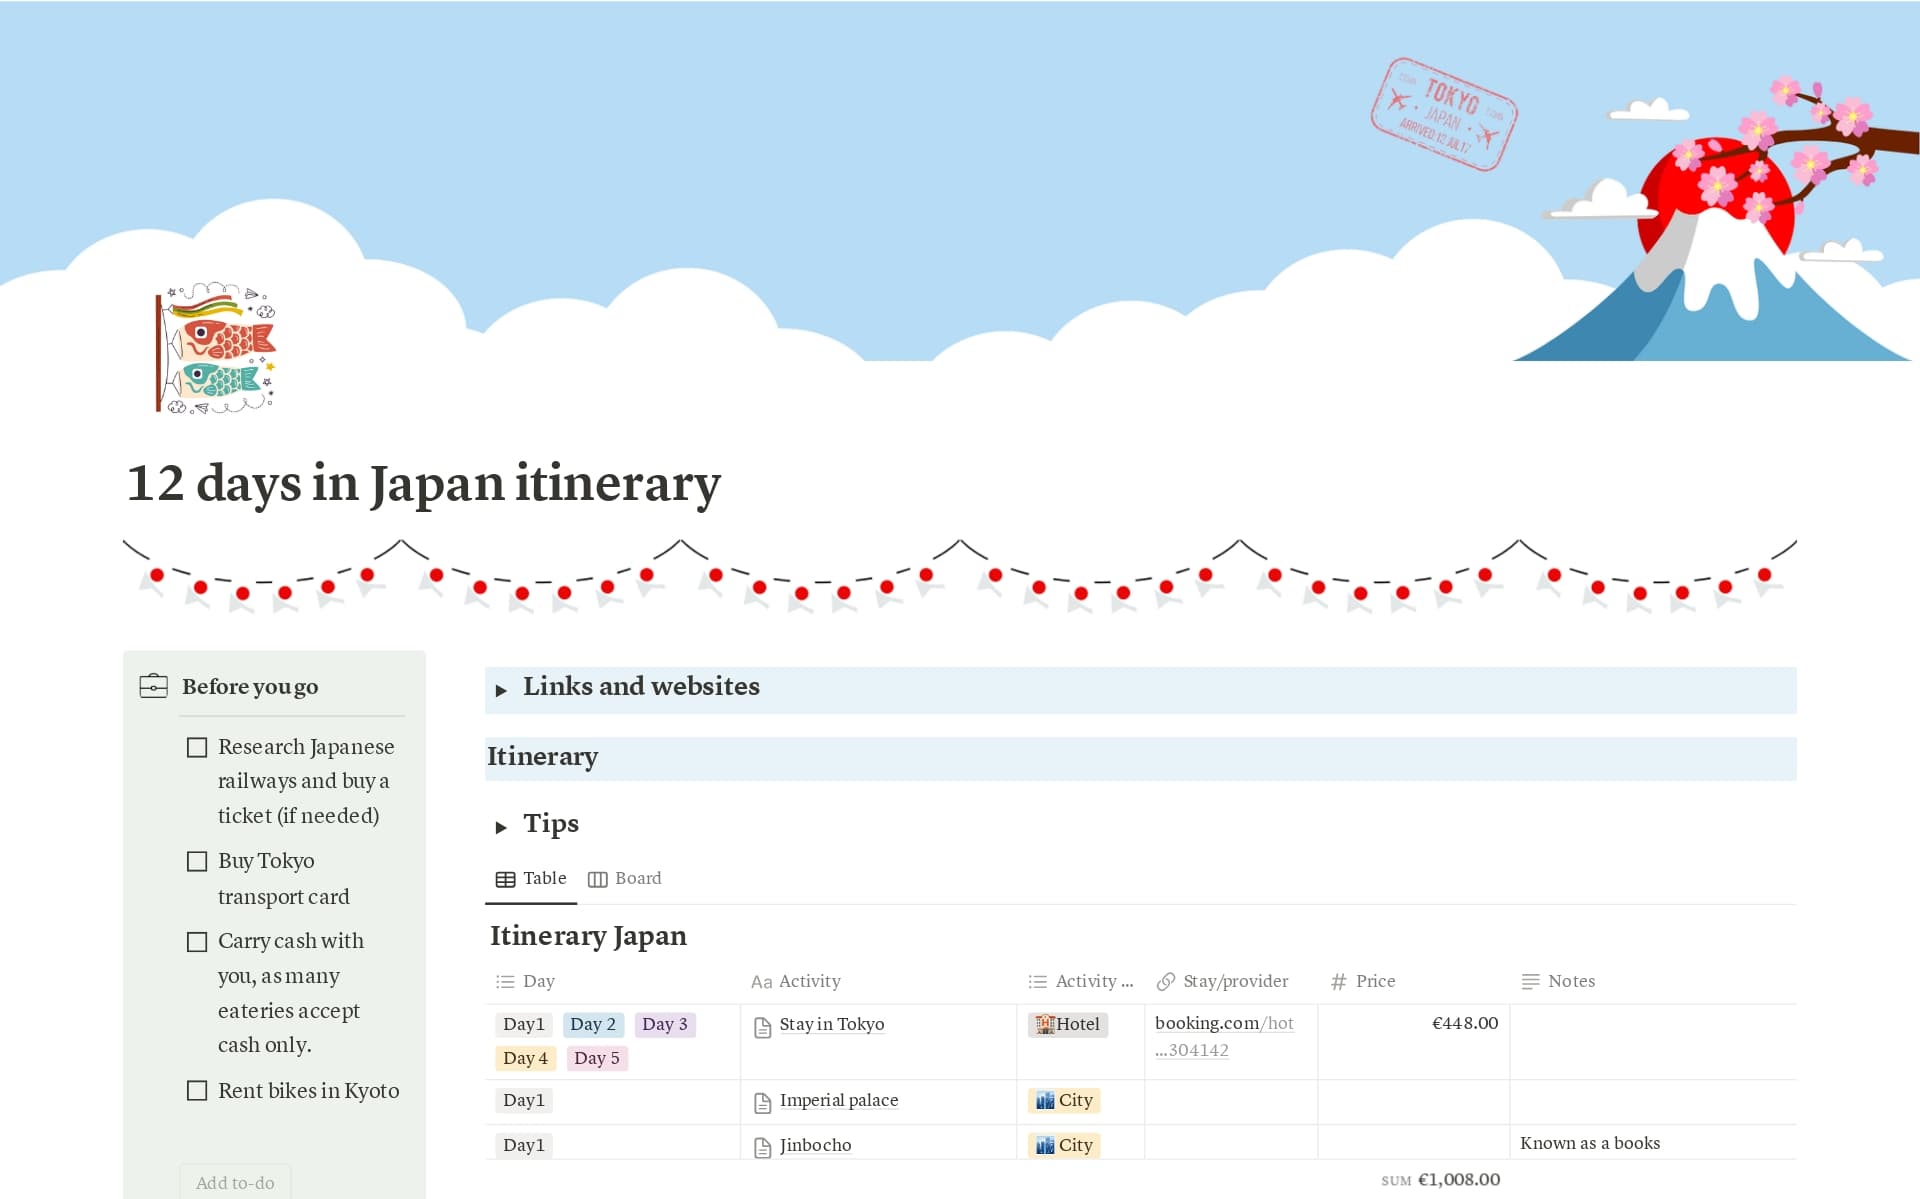Click the page icon next to "Stay in Tokyo"
Image resolution: width=1920 pixels, height=1199 pixels.
pos(762,1024)
